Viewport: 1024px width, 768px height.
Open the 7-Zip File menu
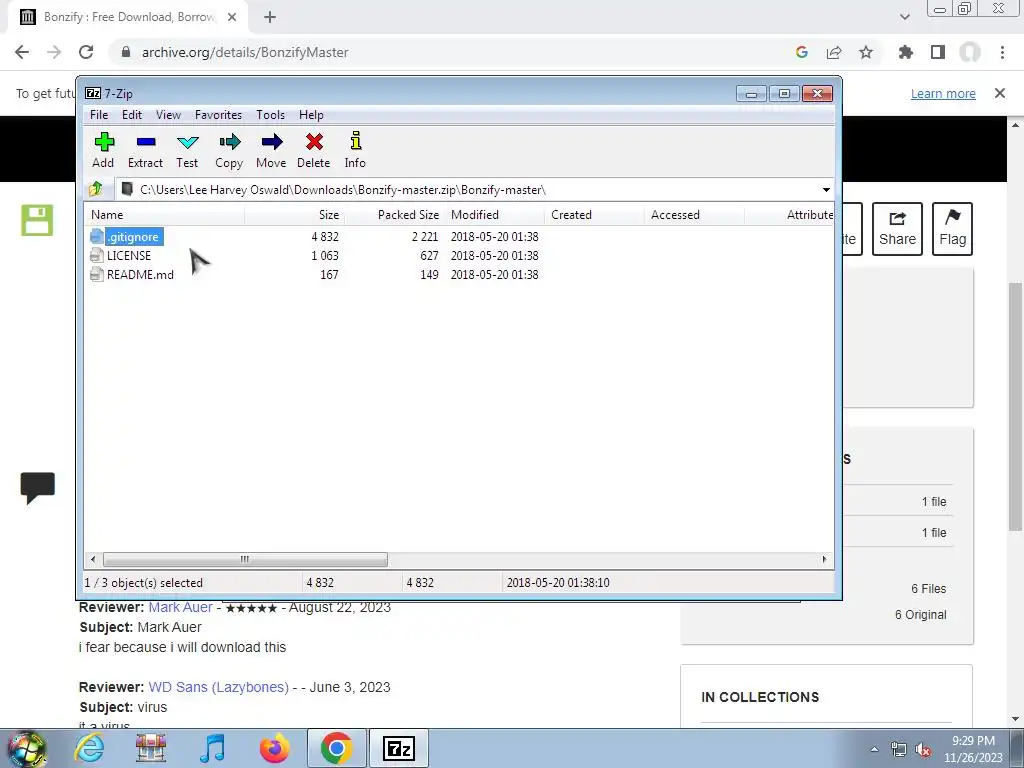click(99, 115)
